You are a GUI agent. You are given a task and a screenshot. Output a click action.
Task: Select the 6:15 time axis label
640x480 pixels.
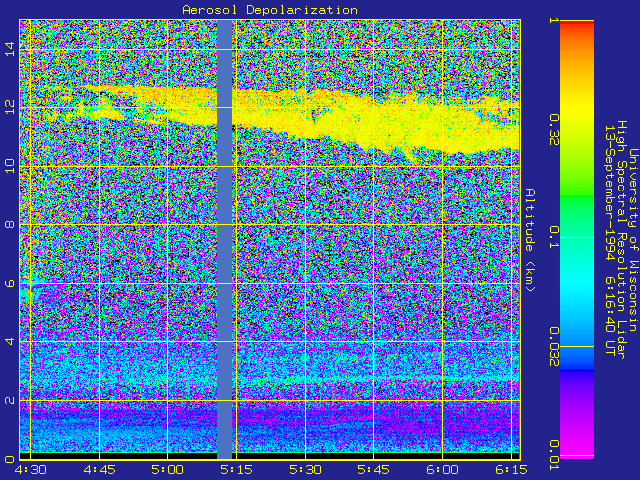pos(511,470)
